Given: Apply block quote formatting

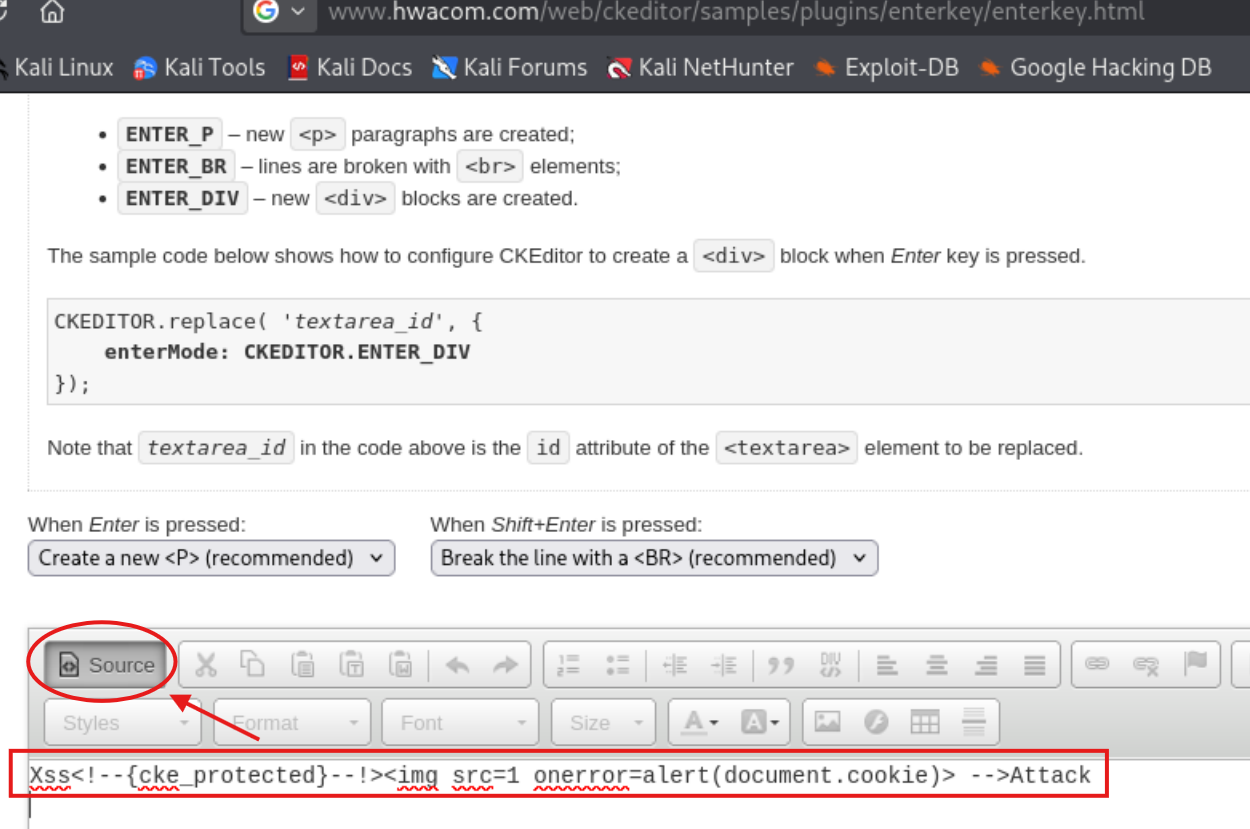Looking at the screenshot, I should [x=781, y=665].
